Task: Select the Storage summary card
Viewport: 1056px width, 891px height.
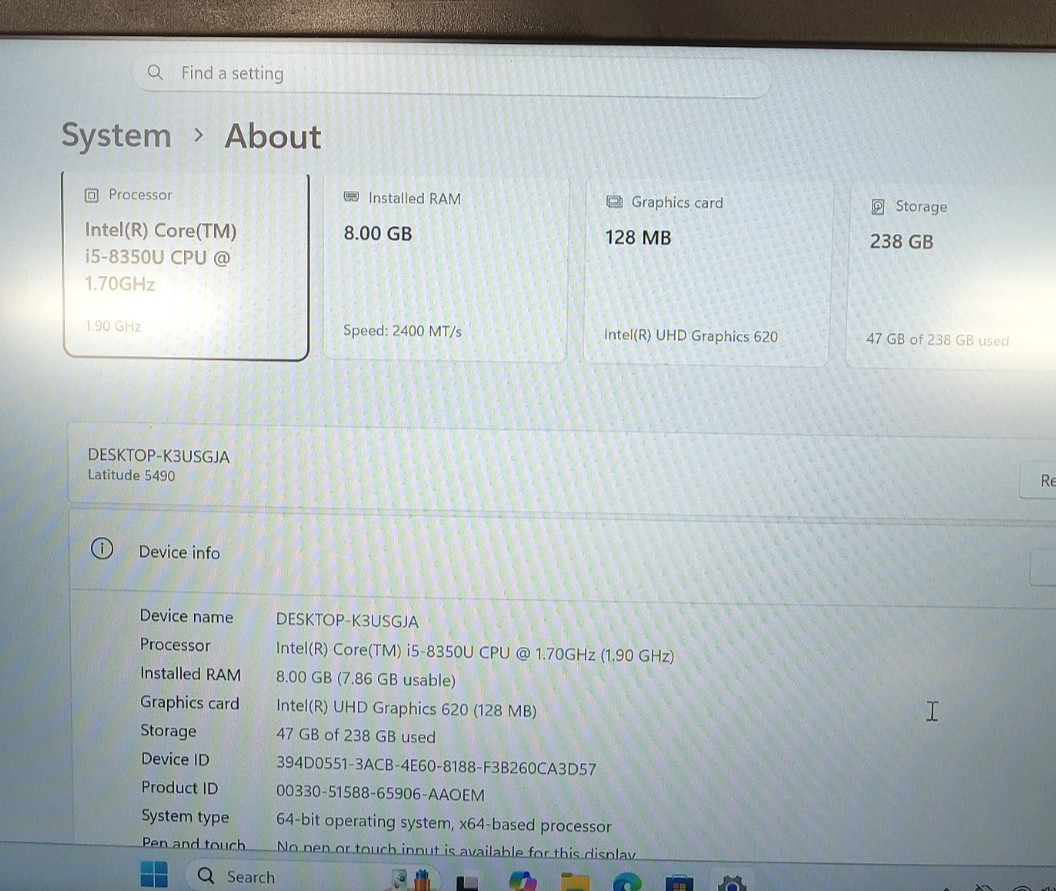Action: 951,275
